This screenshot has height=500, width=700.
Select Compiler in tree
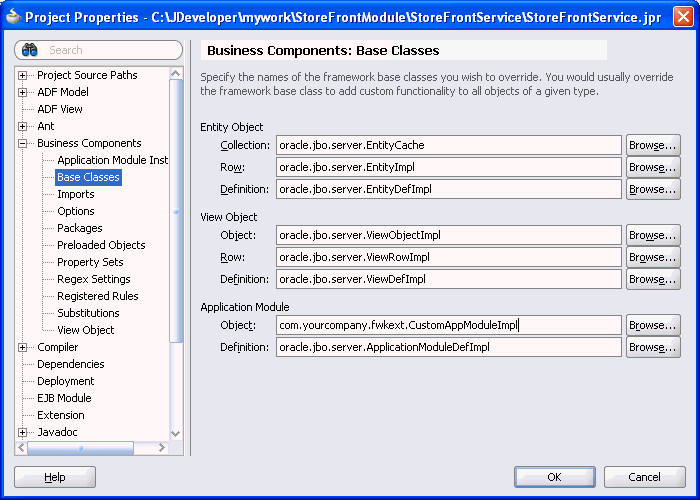pyautogui.click(x=58, y=347)
